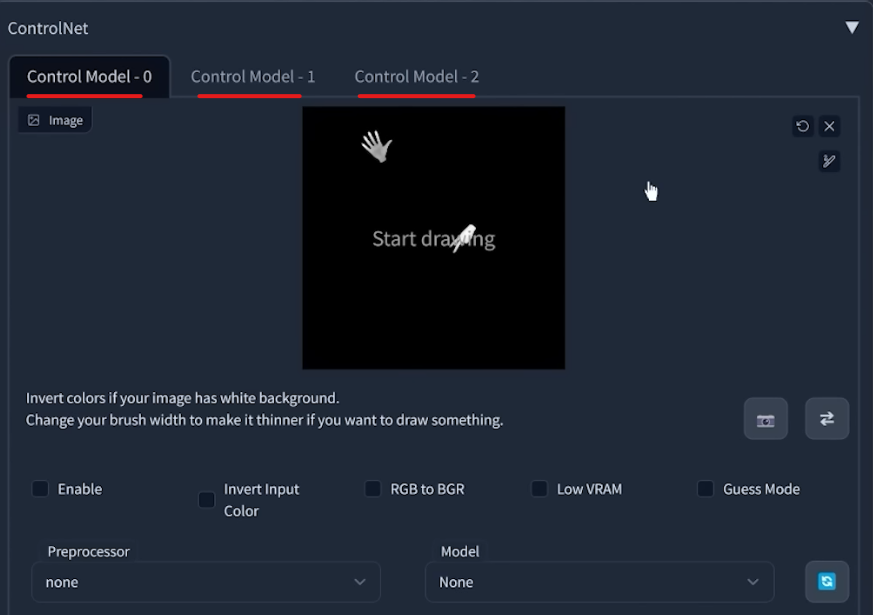873x615 pixels.
Task: Open the Model dropdown
Action: point(600,582)
